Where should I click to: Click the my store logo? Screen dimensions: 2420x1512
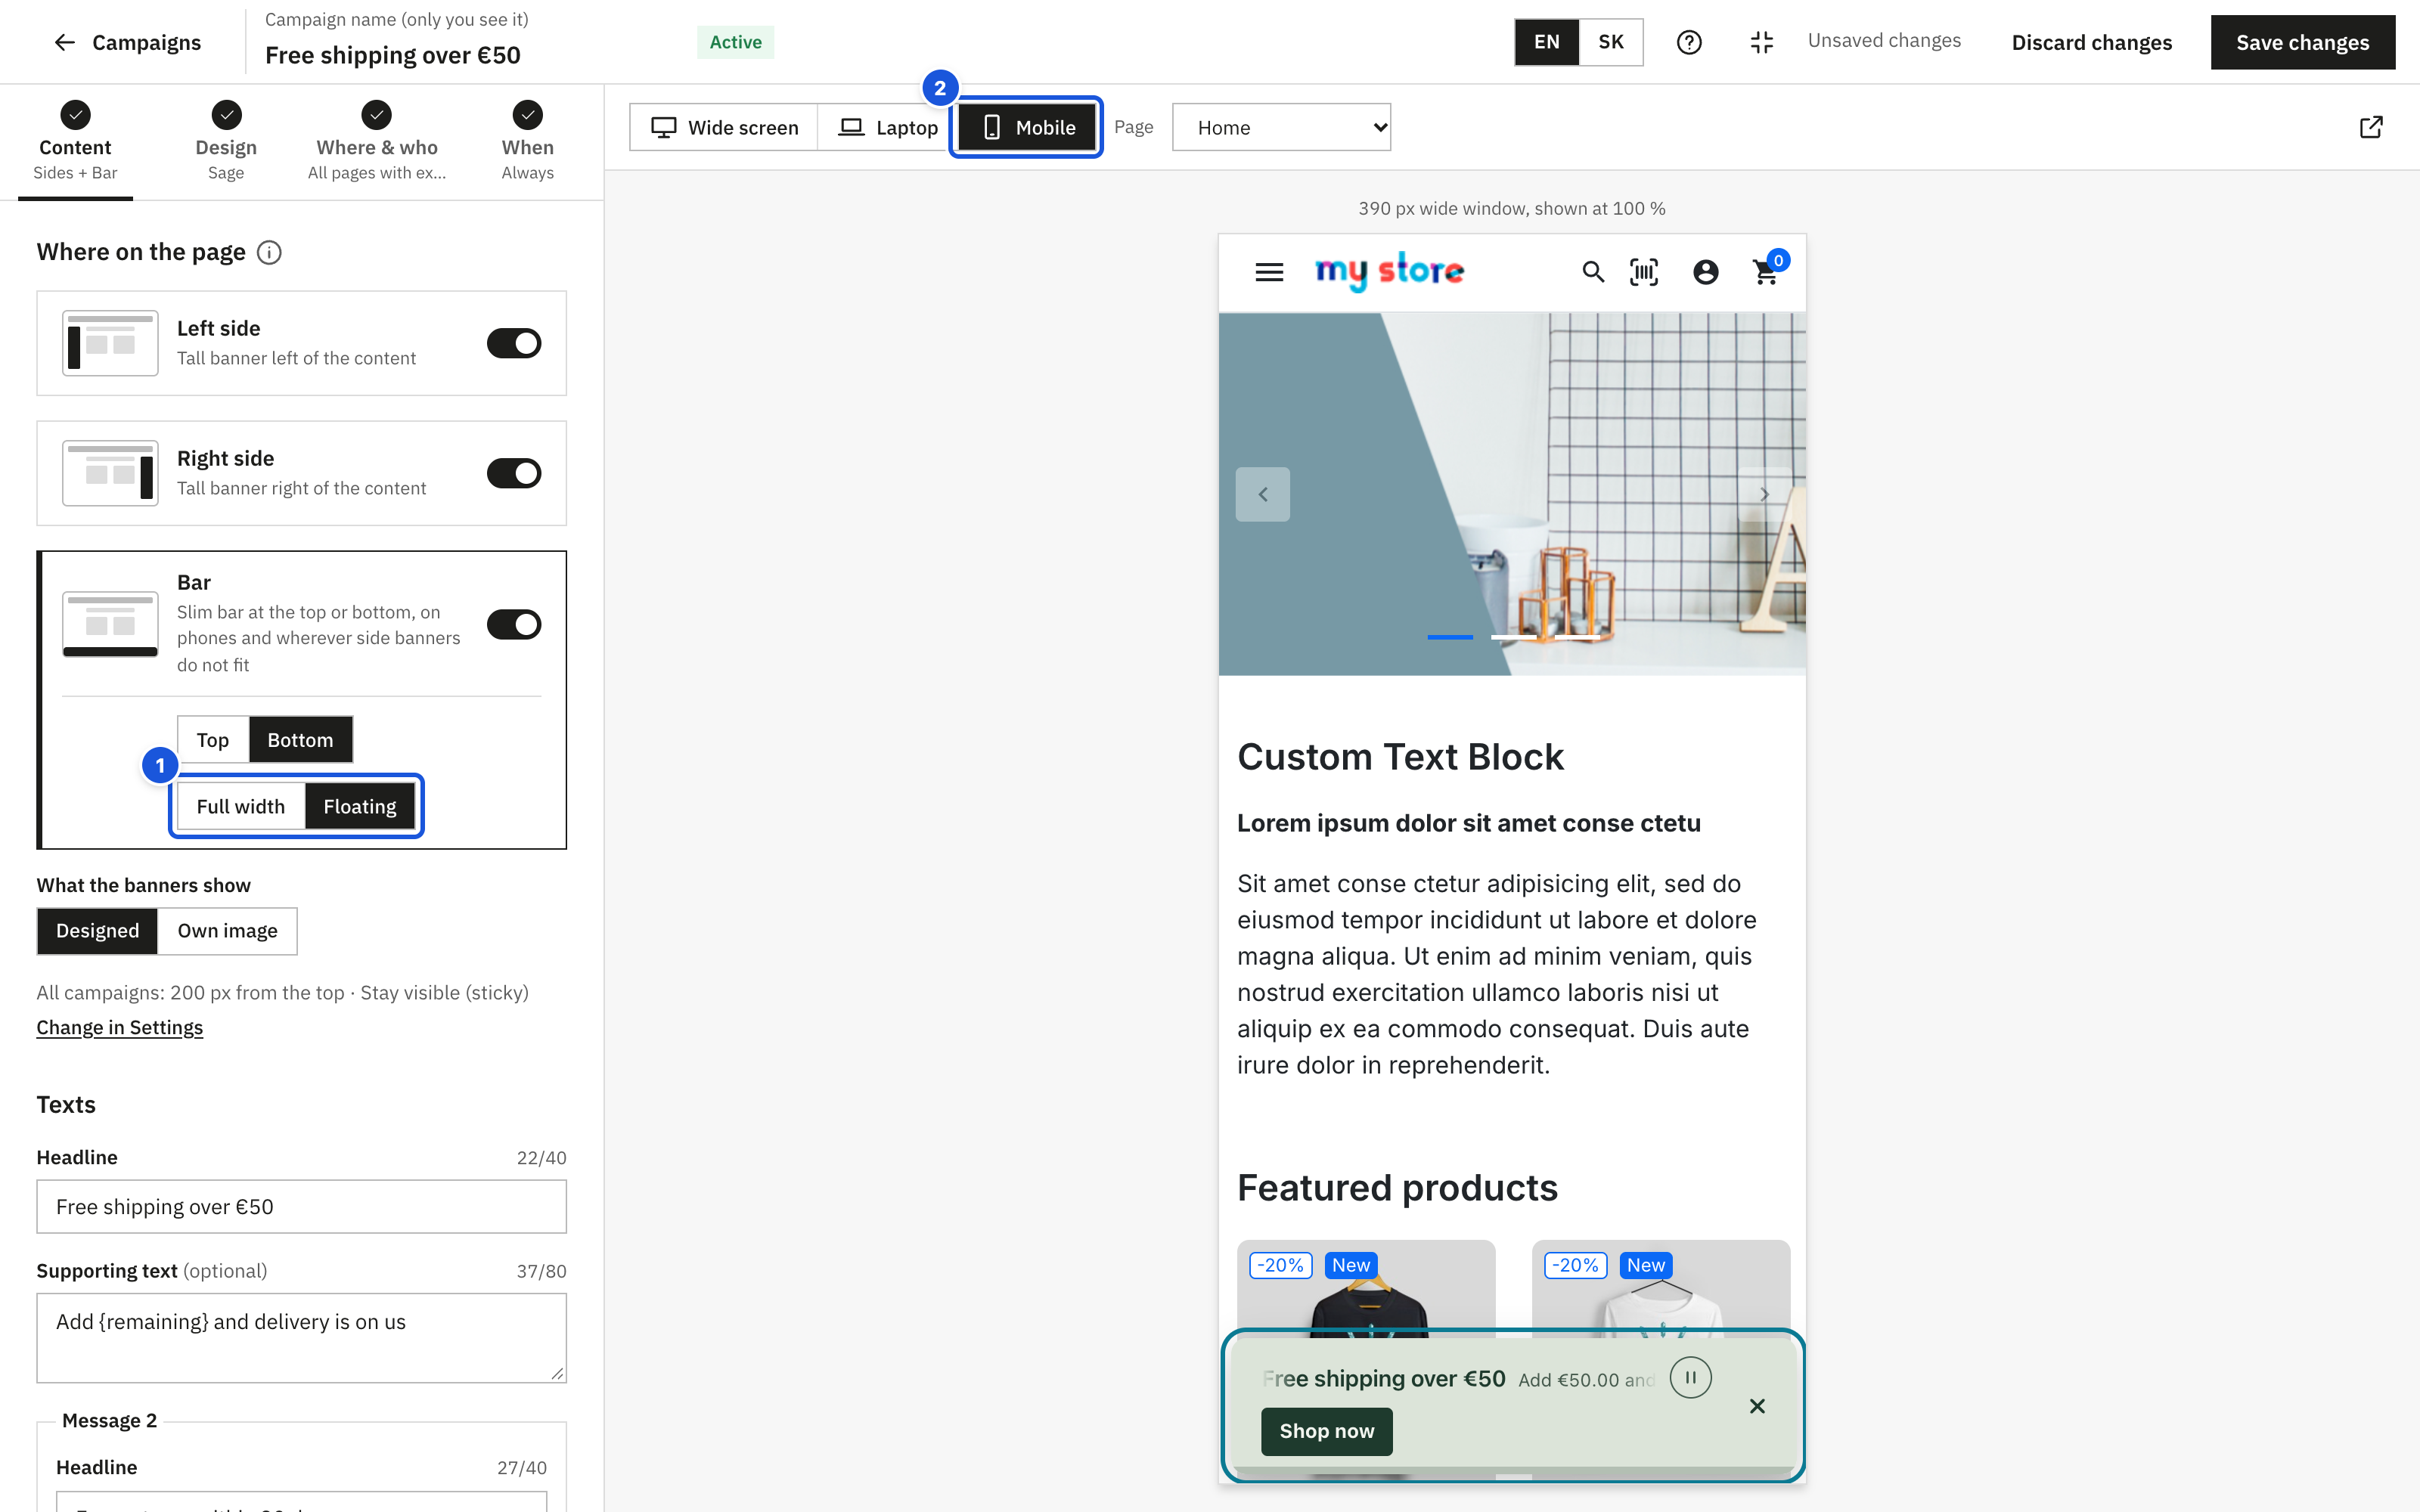tap(1389, 271)
